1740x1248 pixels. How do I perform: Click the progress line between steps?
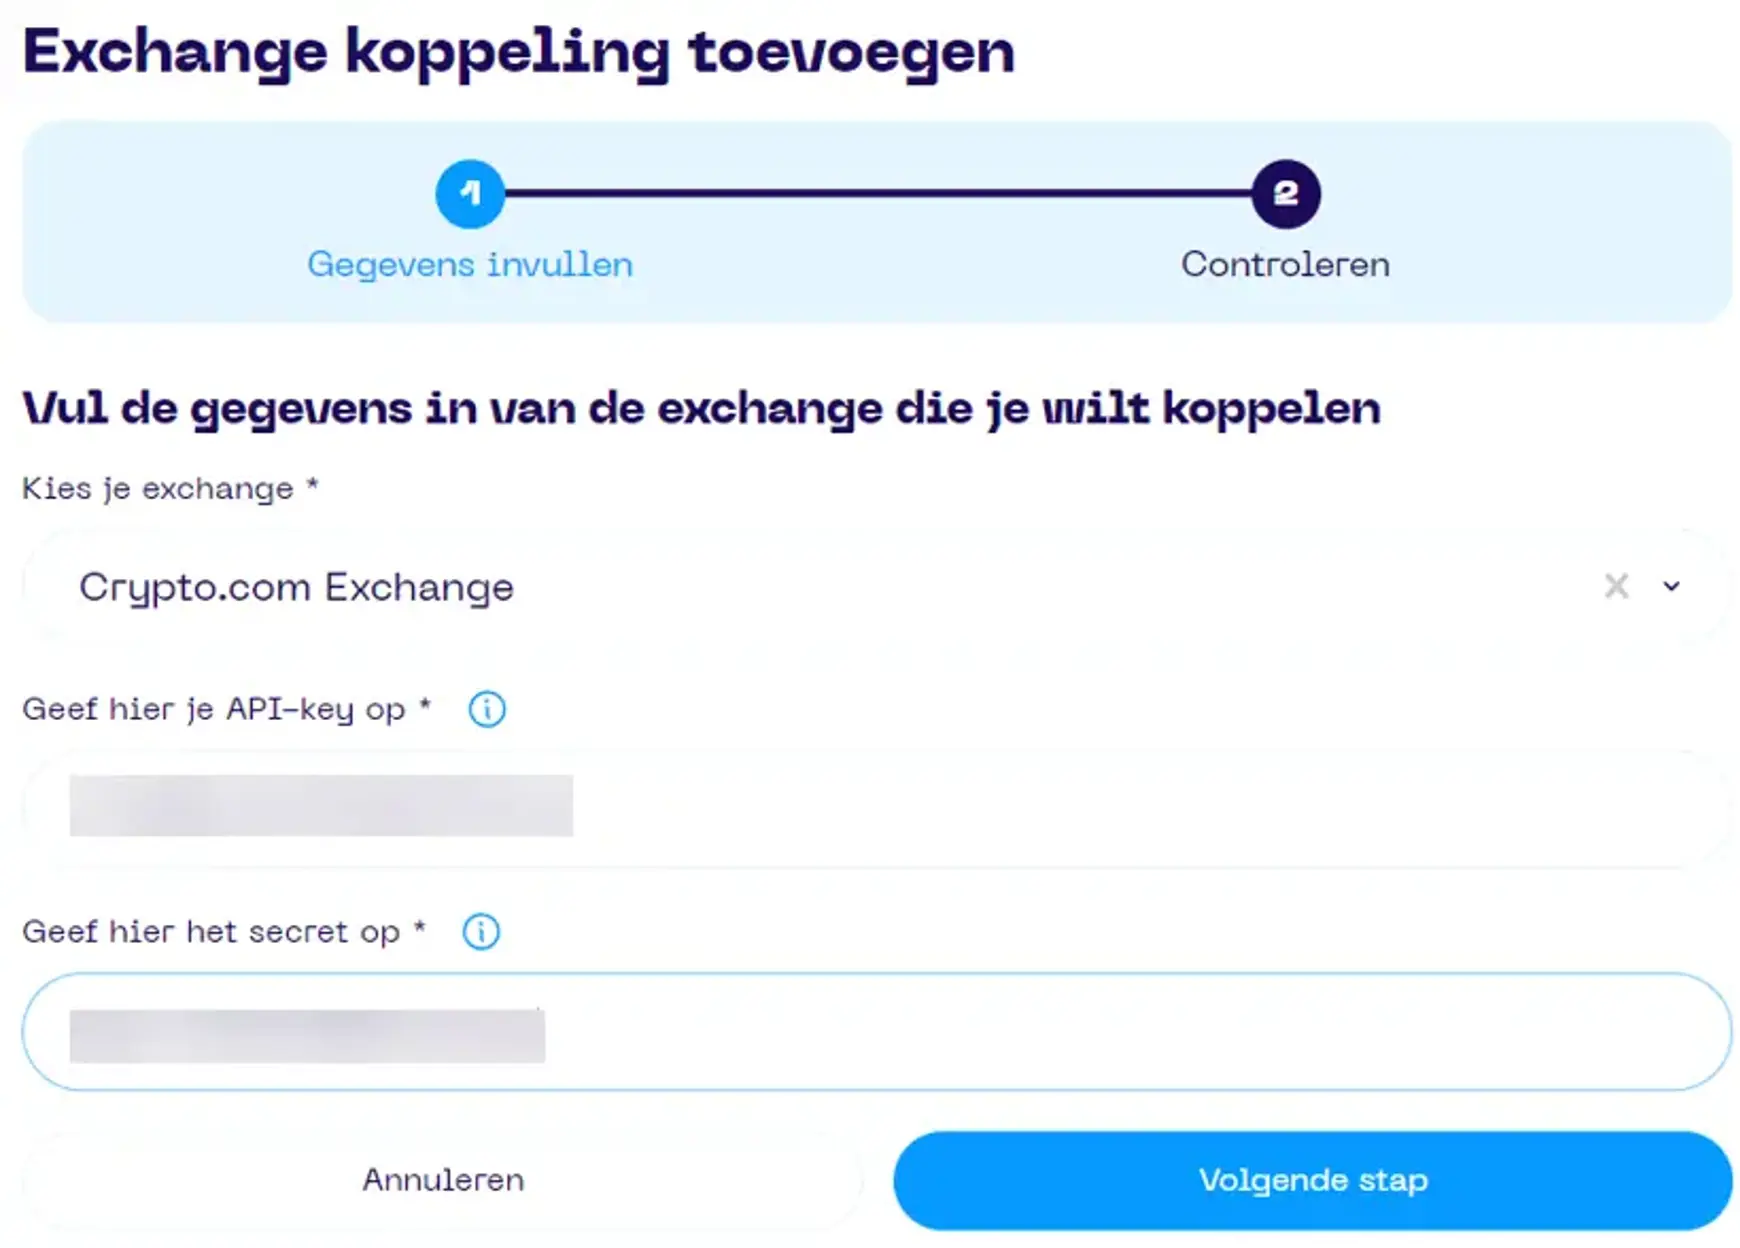[880, 193]
